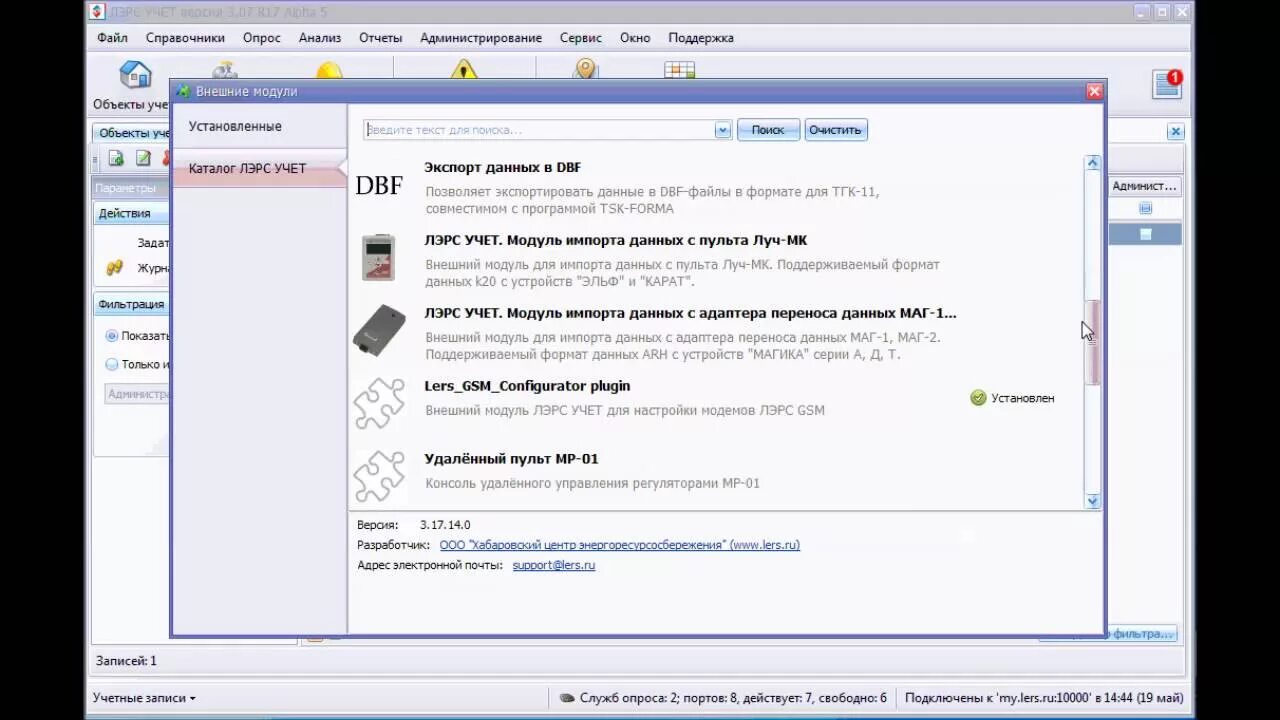Click the version value 3.17.14.0
The width and height of the screenshot is (1280, 720).
pos(445,525)
